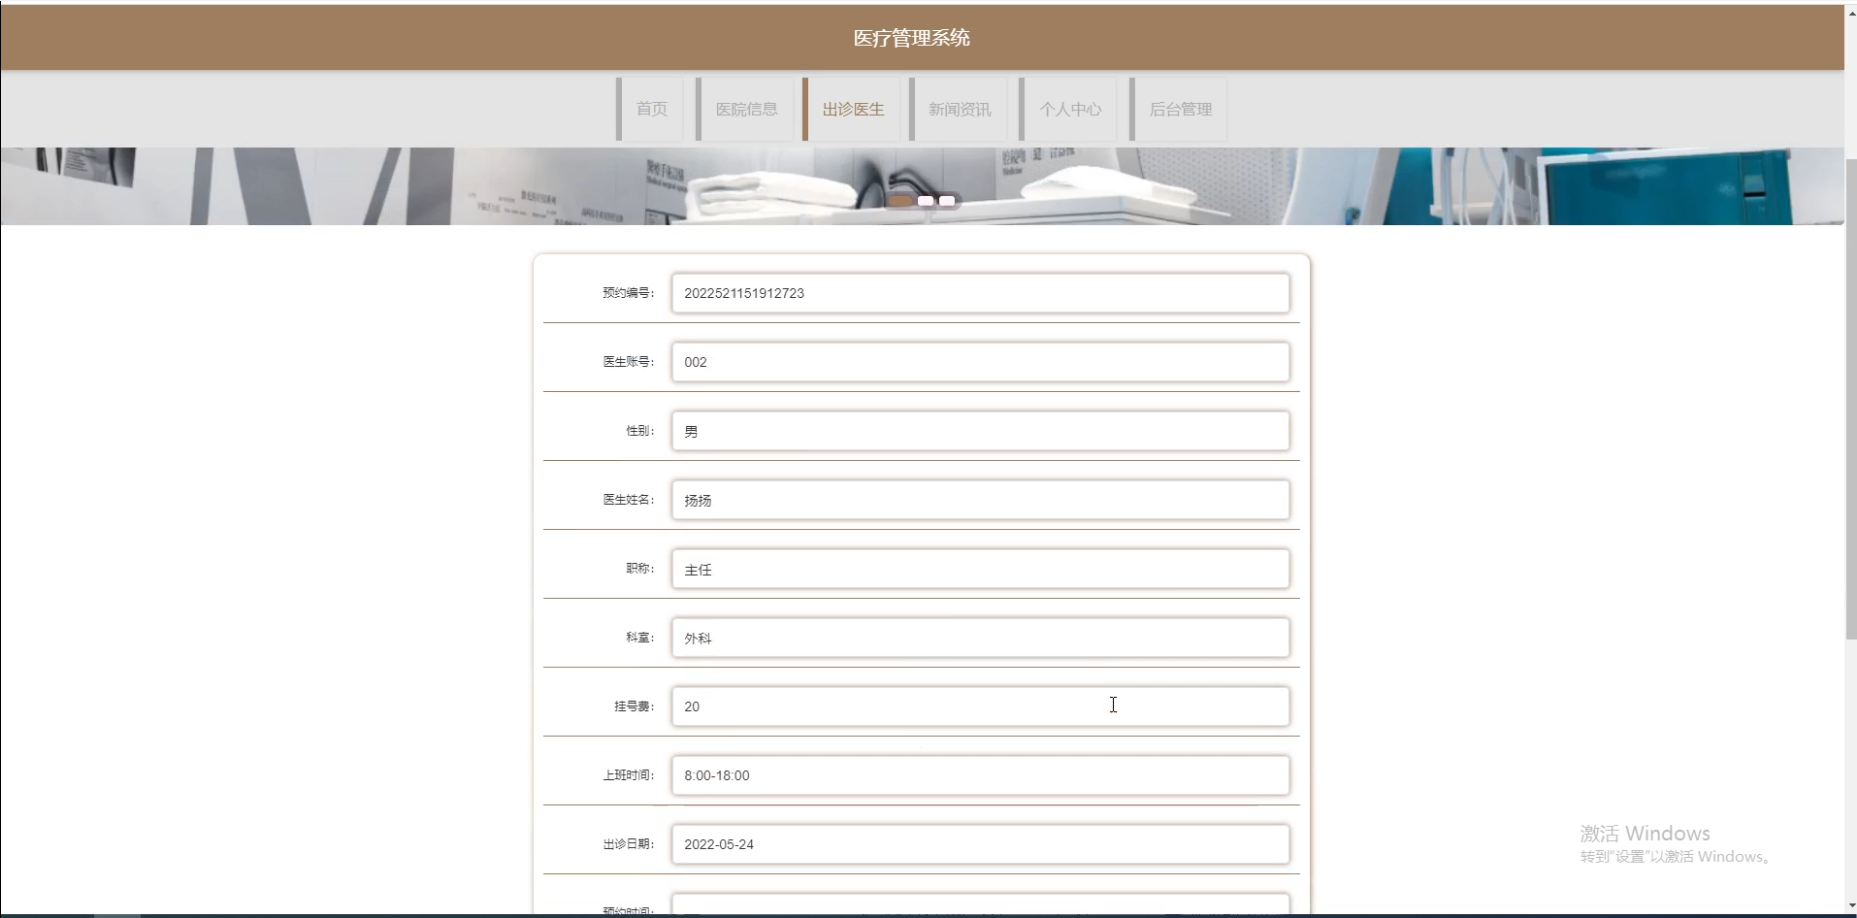Switch to the 个人中心 tab
Viewport: 1857px width, 918px height.
(x=1069, y=109)
